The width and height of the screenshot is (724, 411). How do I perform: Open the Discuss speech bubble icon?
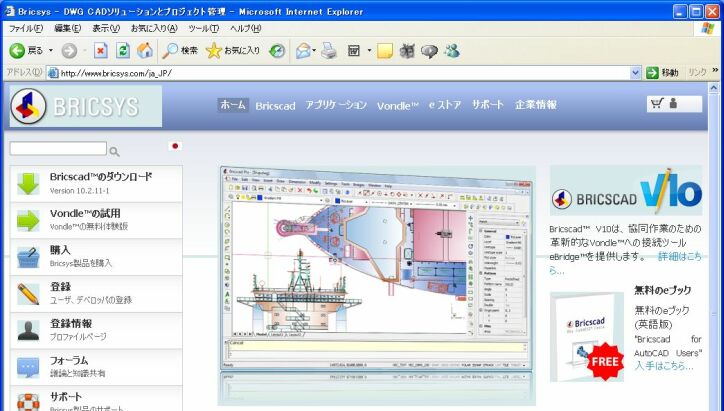click(x=429, y=51)
